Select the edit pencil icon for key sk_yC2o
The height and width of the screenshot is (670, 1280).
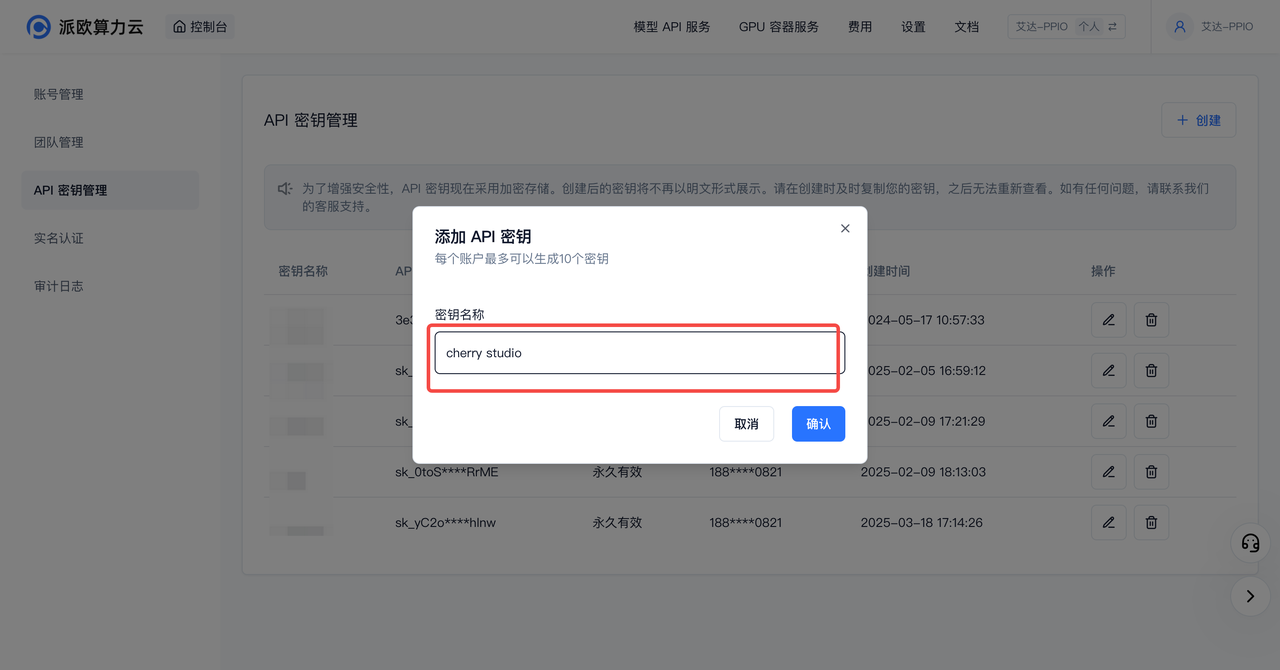pos(1108,522)
